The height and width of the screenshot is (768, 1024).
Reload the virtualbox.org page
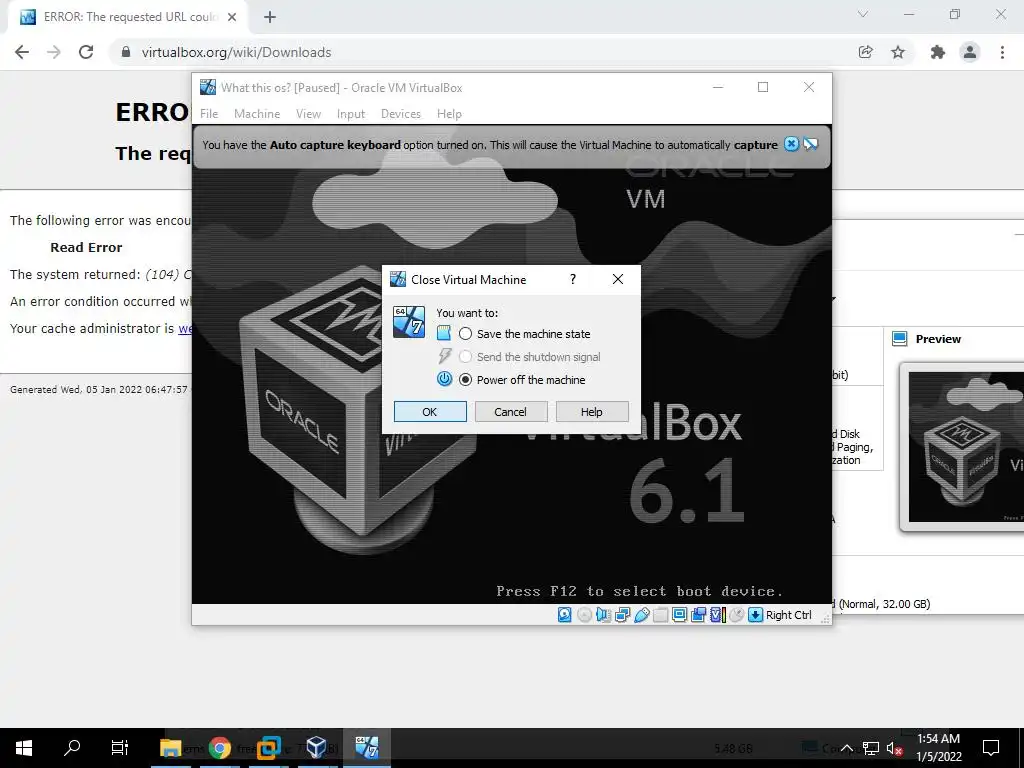(86, 52)
